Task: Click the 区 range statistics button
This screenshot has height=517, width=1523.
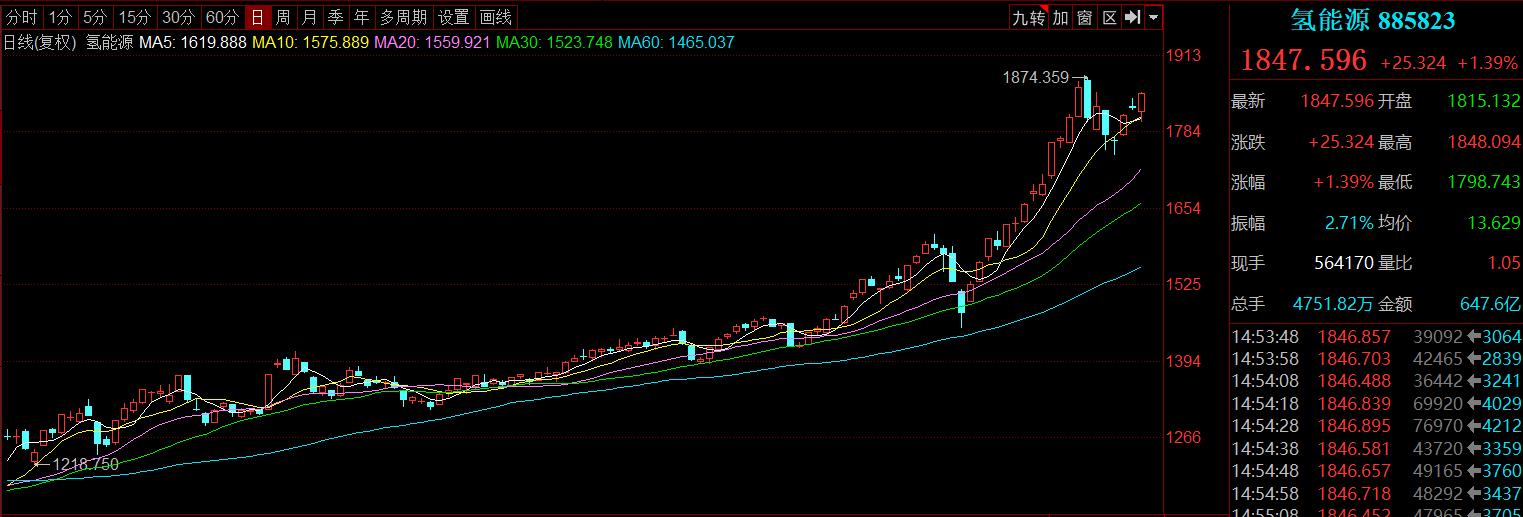Action: [1109, 17]
